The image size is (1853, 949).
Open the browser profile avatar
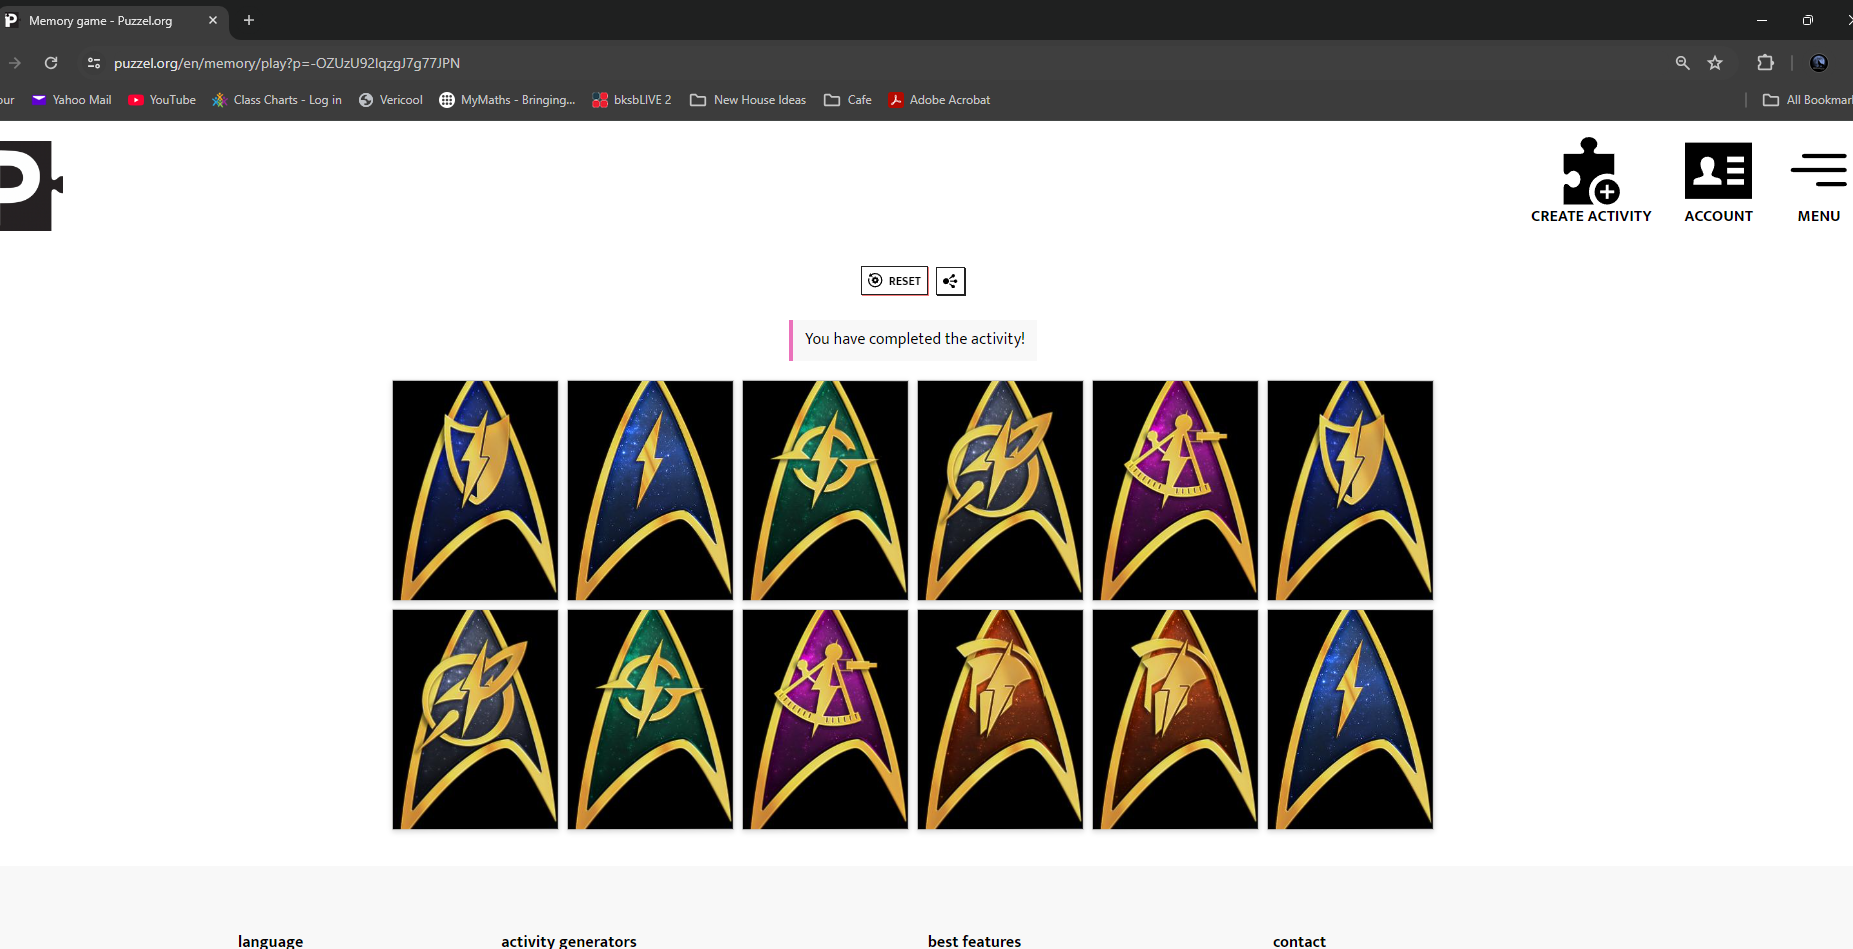click(1818, 63)
